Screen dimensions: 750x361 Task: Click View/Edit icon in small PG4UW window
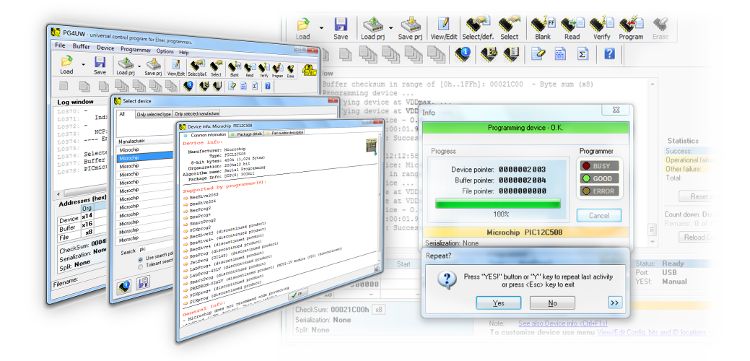(176, 68)
